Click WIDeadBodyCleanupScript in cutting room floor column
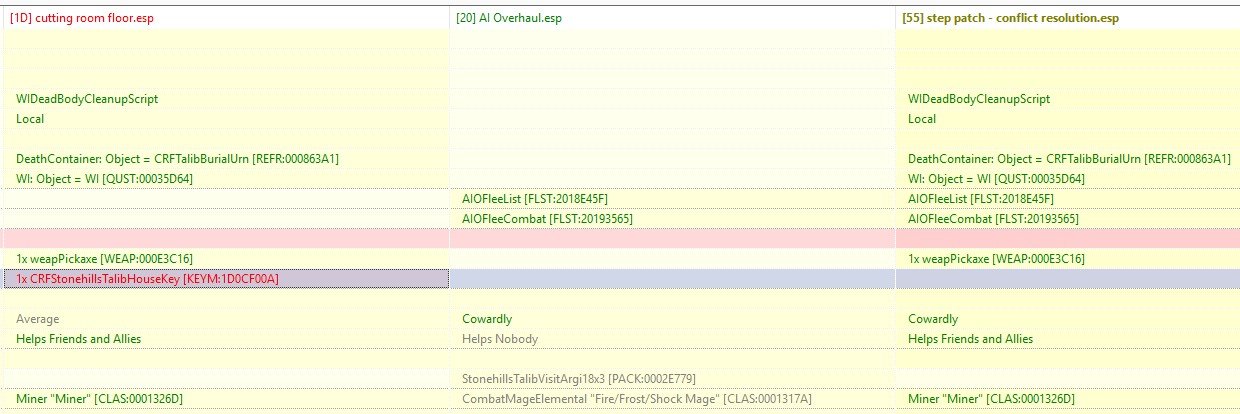 tap(87, 99)
